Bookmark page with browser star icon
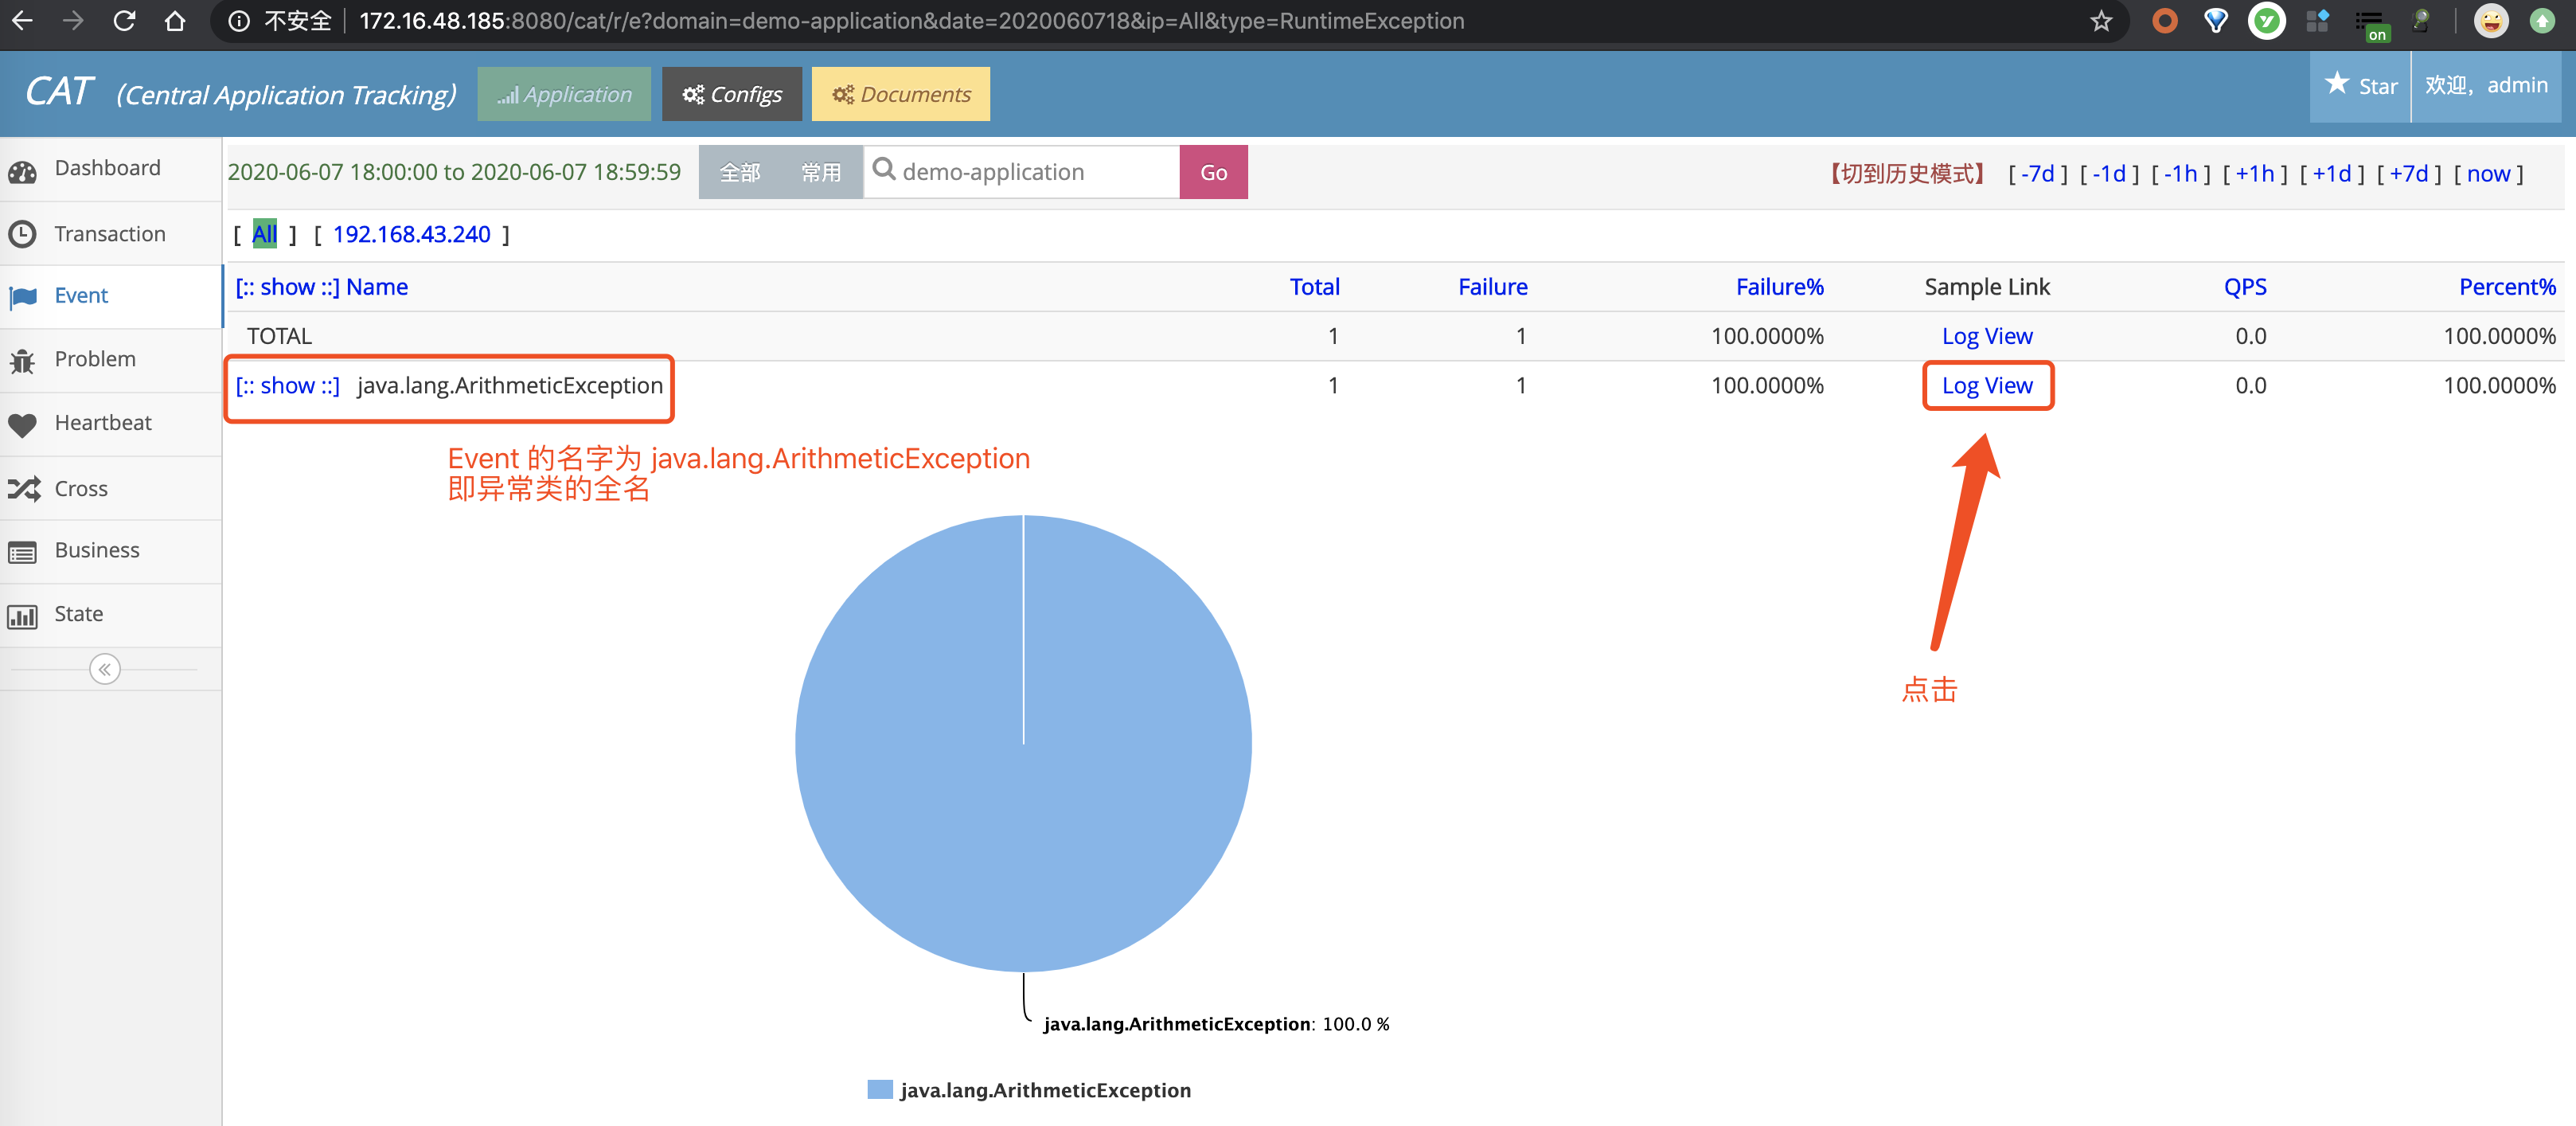Screen dimensions: 2576x1126 [2101, 21]
